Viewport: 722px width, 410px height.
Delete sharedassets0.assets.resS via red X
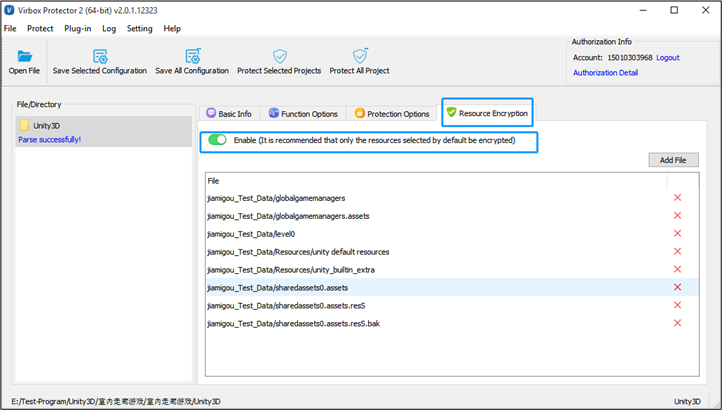[x=677, y=305]
